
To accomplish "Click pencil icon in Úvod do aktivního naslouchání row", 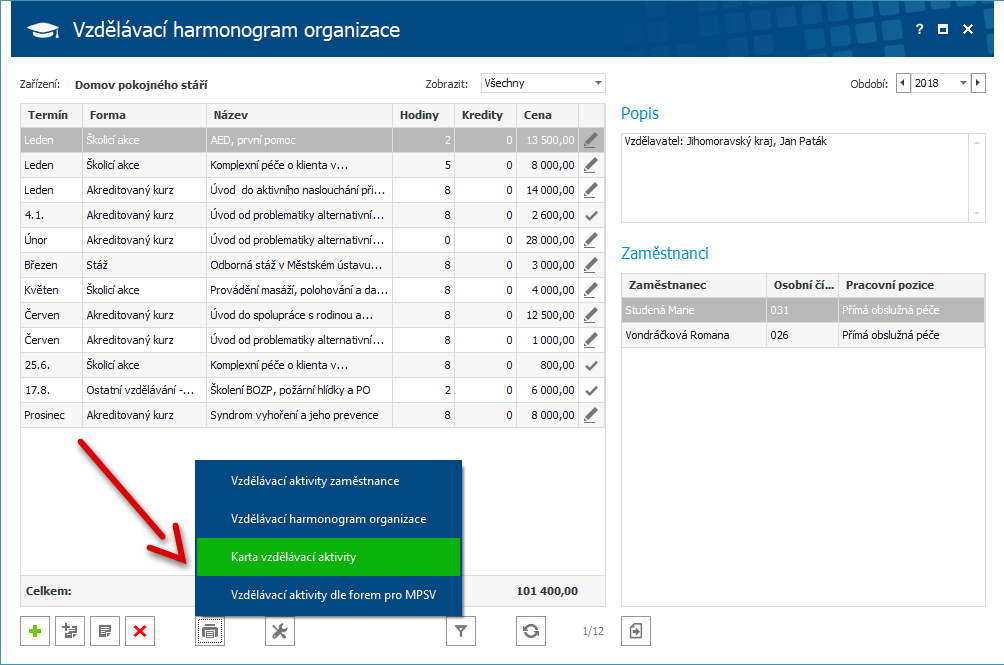I will coord(591,189).
